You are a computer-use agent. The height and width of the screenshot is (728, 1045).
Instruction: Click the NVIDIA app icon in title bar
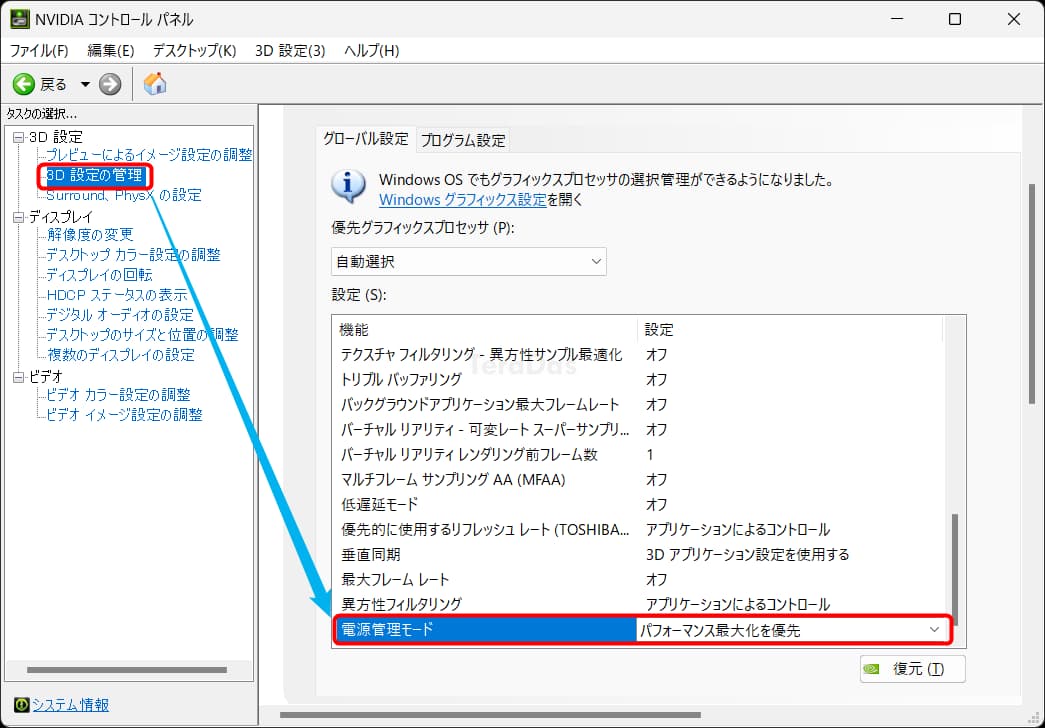click(19, 19)
